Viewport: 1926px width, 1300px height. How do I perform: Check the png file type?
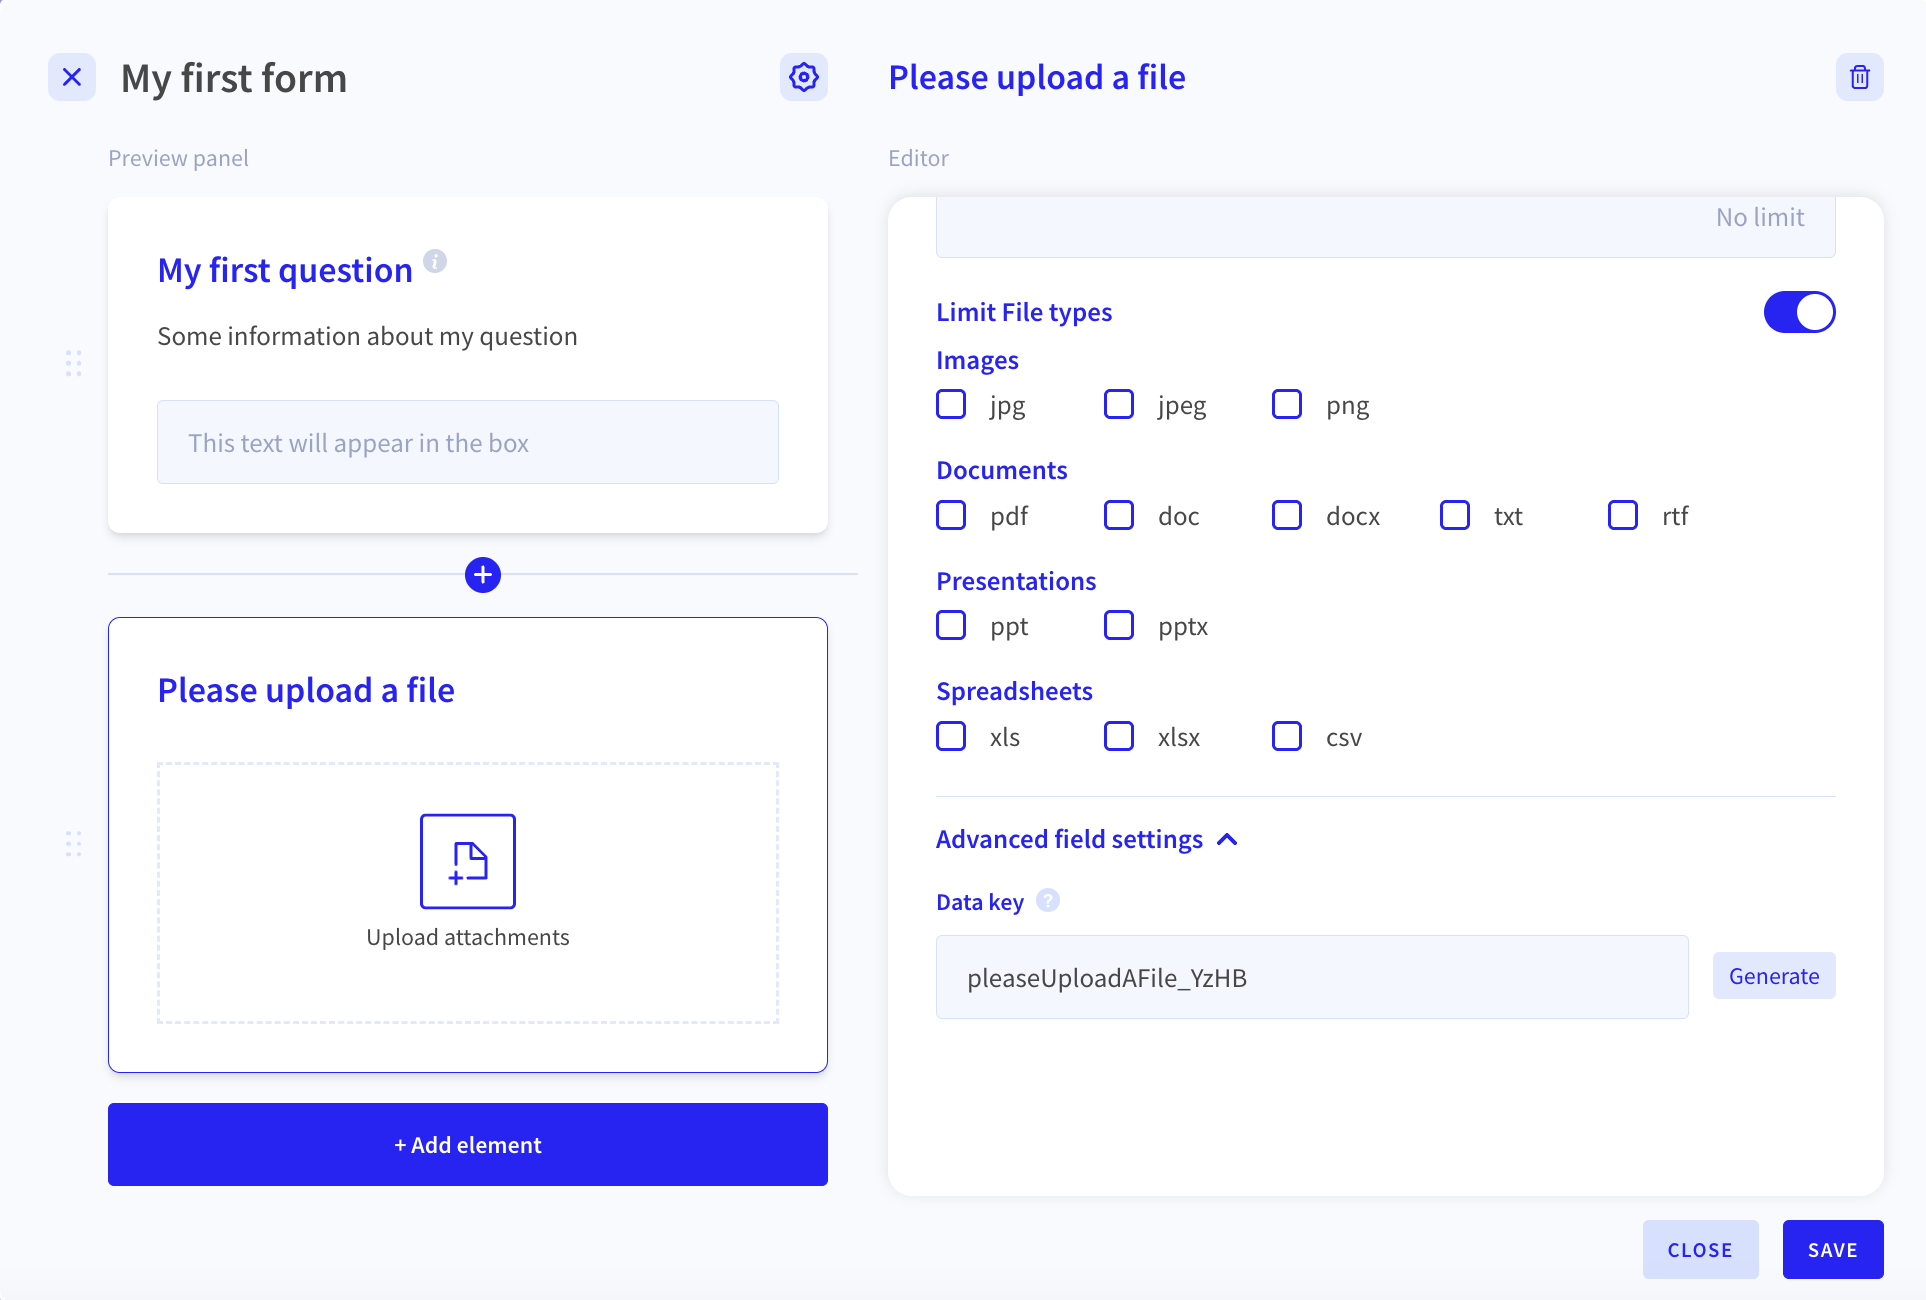(x=1287, y=405)
